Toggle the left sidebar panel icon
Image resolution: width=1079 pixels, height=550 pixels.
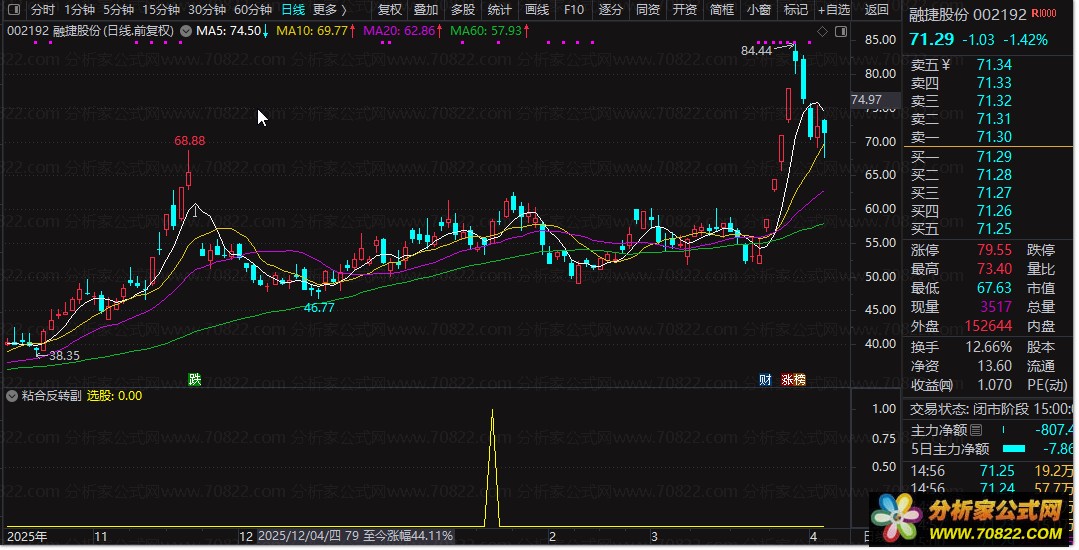[14, 10]
